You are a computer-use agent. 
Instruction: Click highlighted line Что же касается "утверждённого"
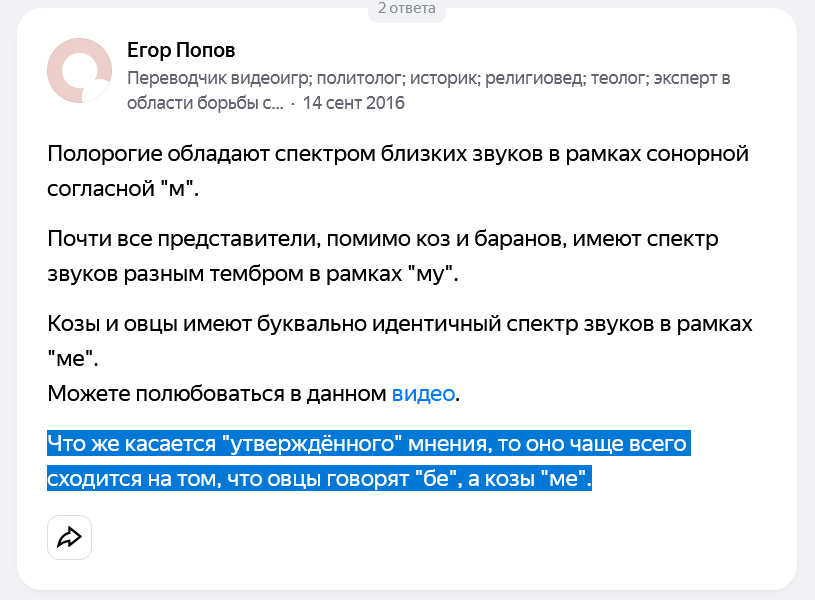369,444
